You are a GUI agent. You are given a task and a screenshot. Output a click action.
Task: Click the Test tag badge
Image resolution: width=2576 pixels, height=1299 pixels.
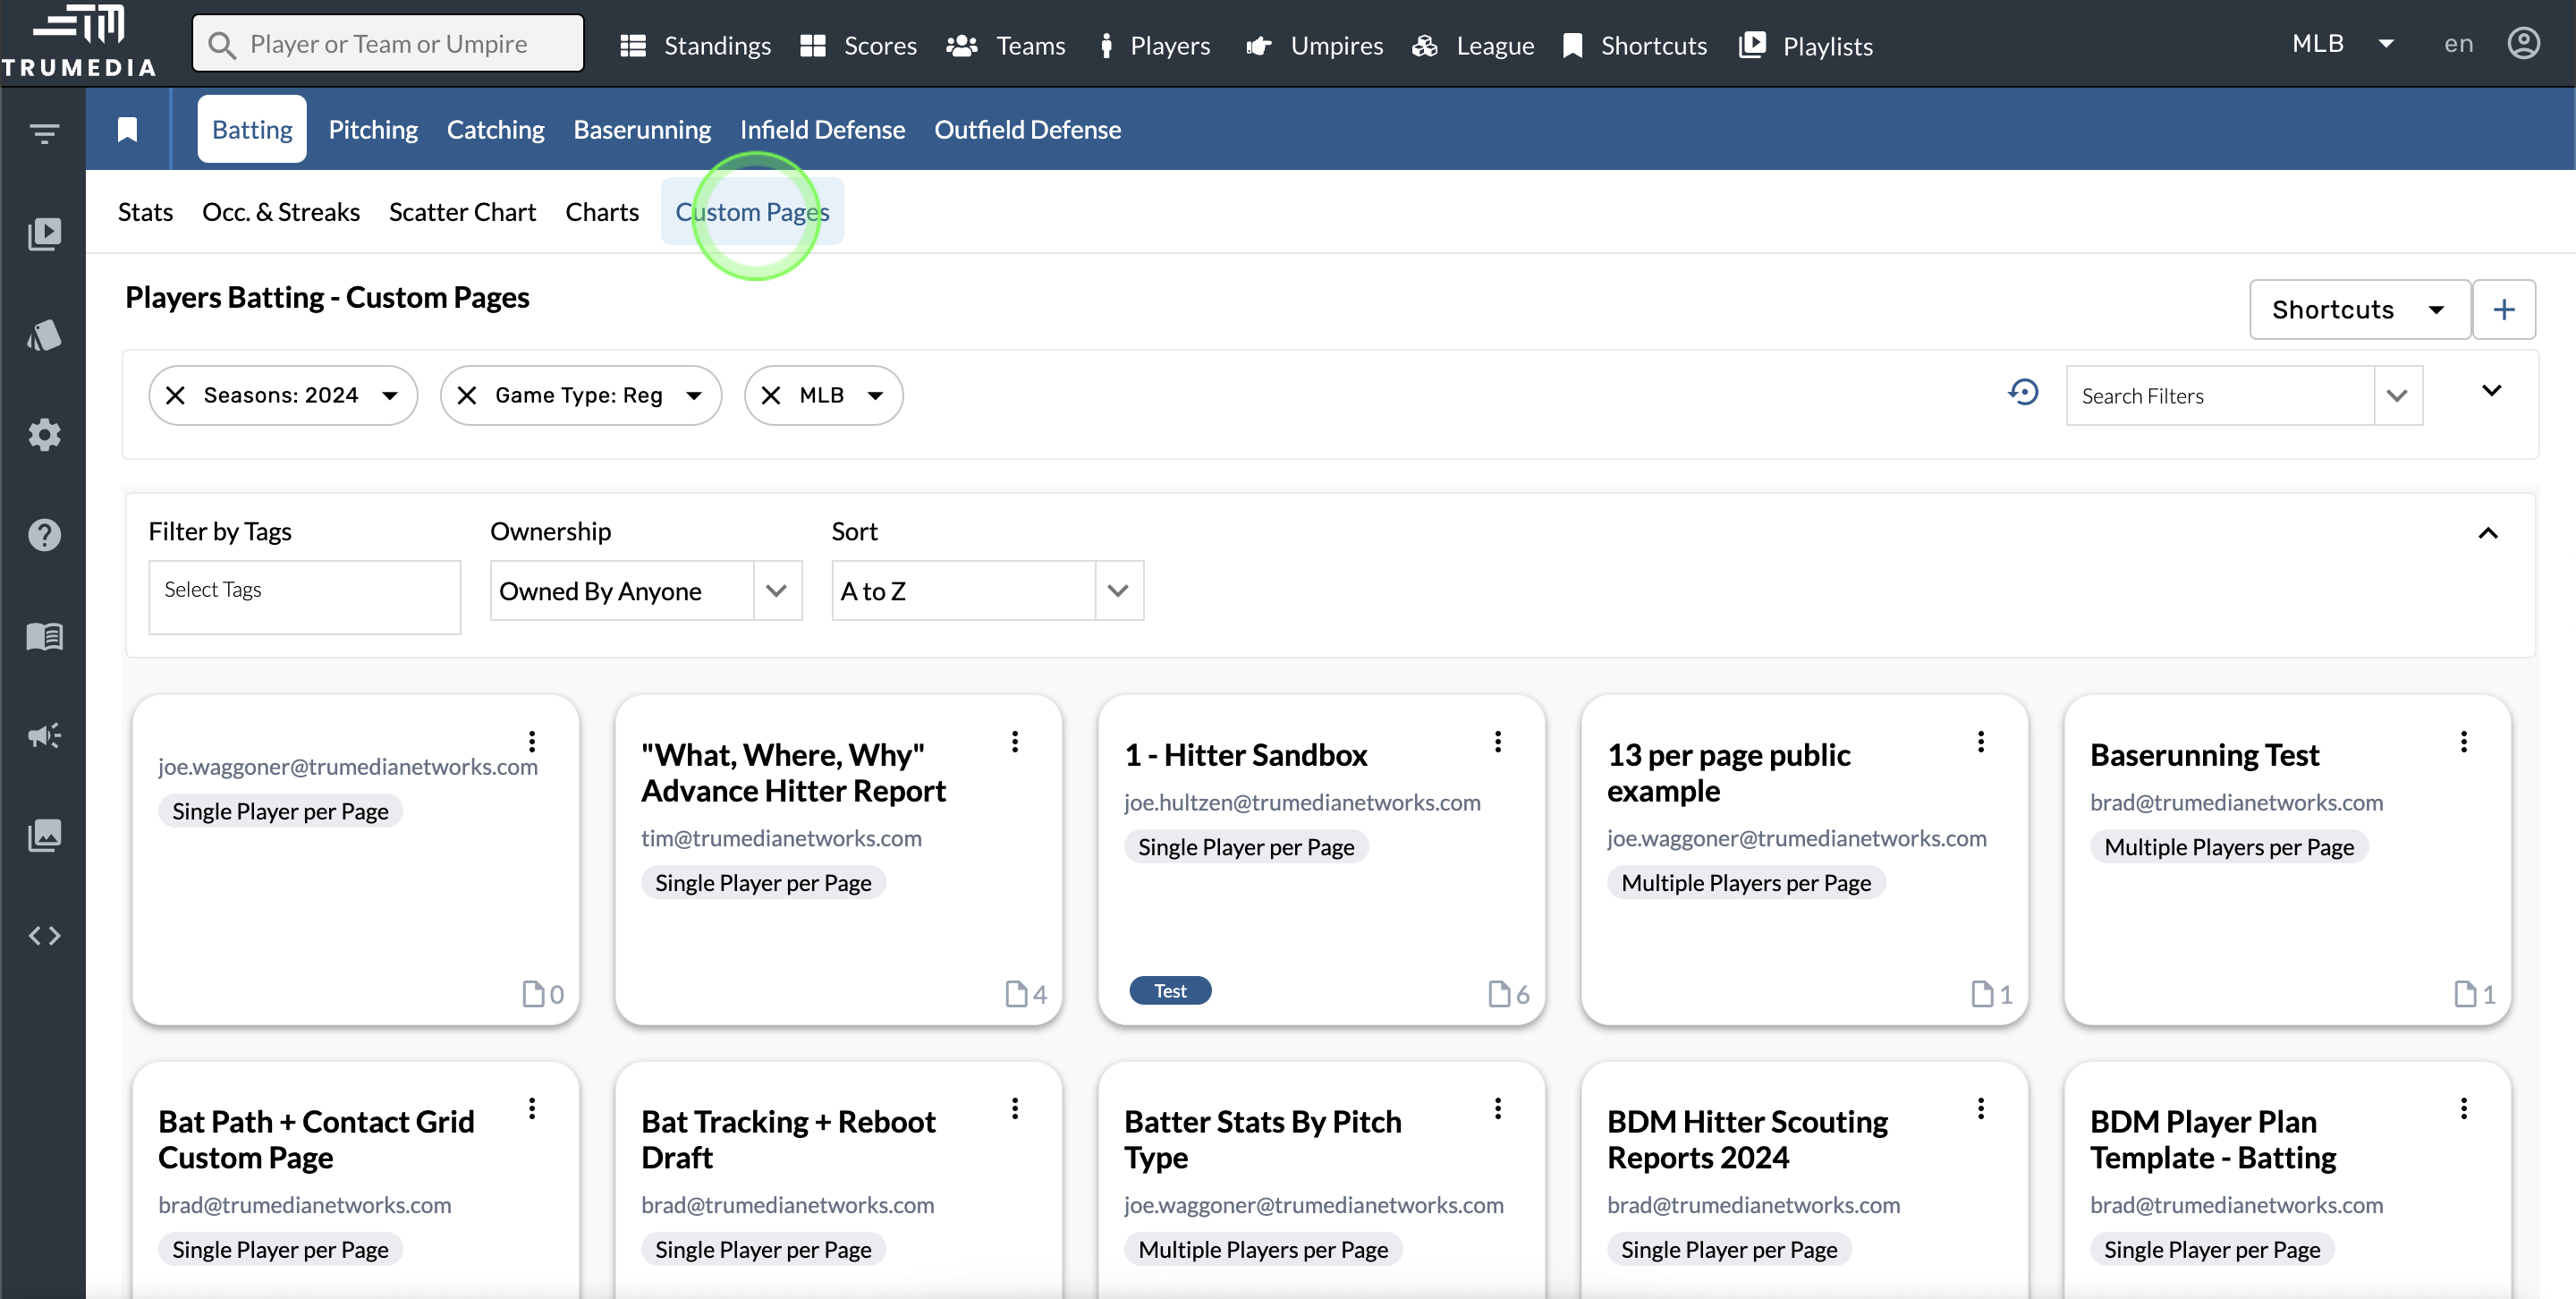[1169, 991]
